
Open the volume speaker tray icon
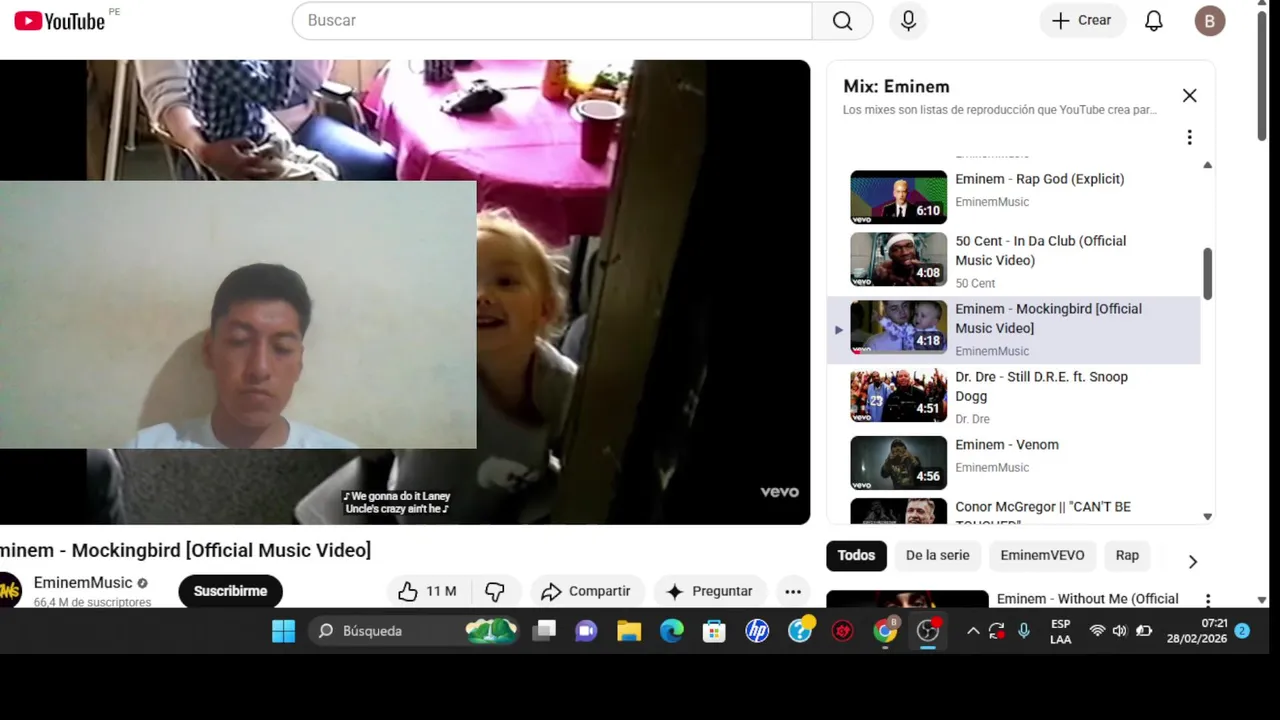pos(1119,631)
